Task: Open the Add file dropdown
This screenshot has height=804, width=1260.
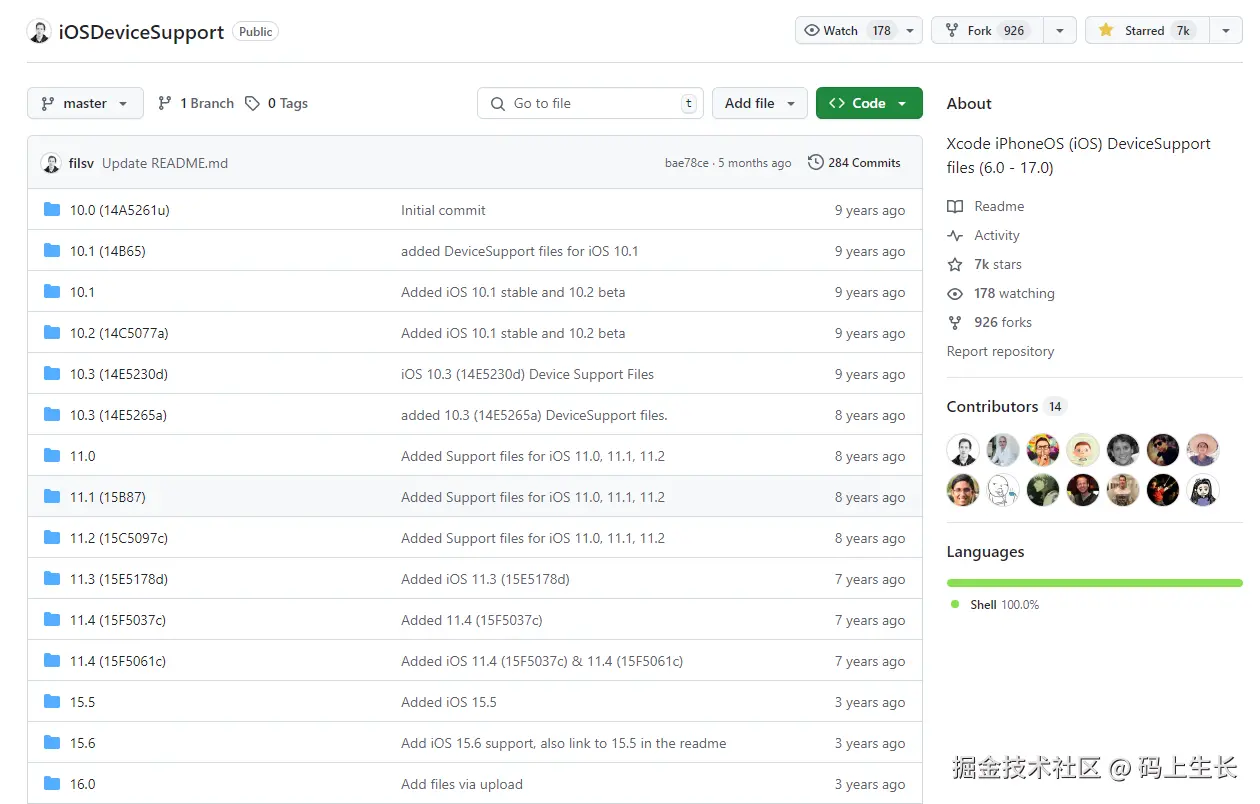Action: coord(760,103)
